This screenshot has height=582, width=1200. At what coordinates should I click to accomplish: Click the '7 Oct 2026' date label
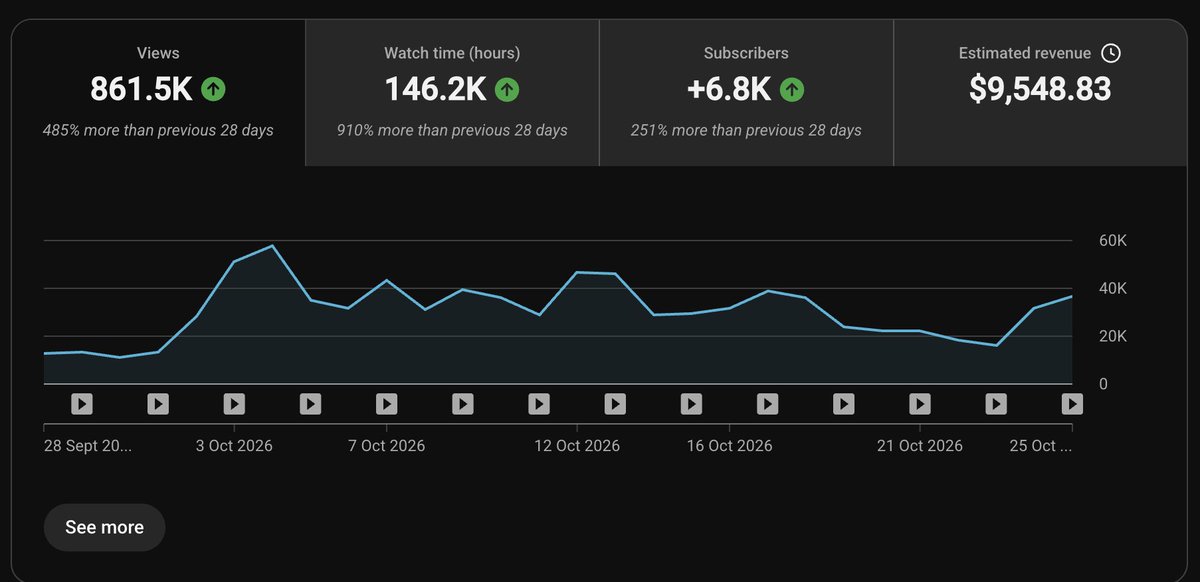pyautogui.click(x=386, y=446)
